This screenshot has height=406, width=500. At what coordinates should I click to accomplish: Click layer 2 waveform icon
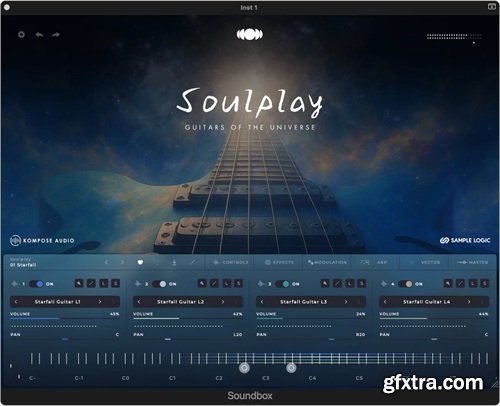(137, 284)
